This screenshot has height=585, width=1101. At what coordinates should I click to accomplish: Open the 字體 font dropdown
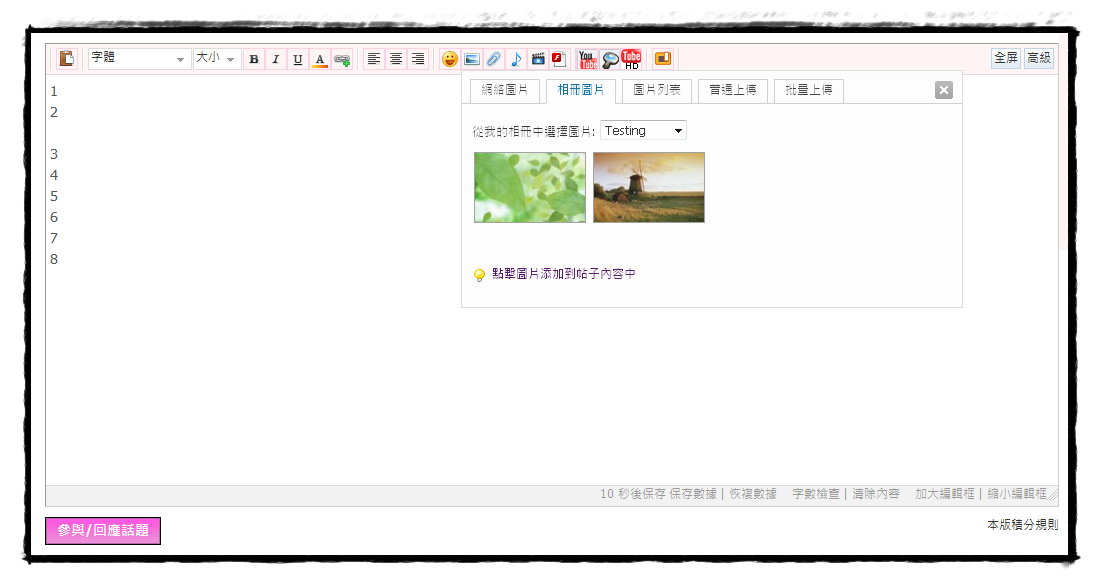tap(139, 58)
